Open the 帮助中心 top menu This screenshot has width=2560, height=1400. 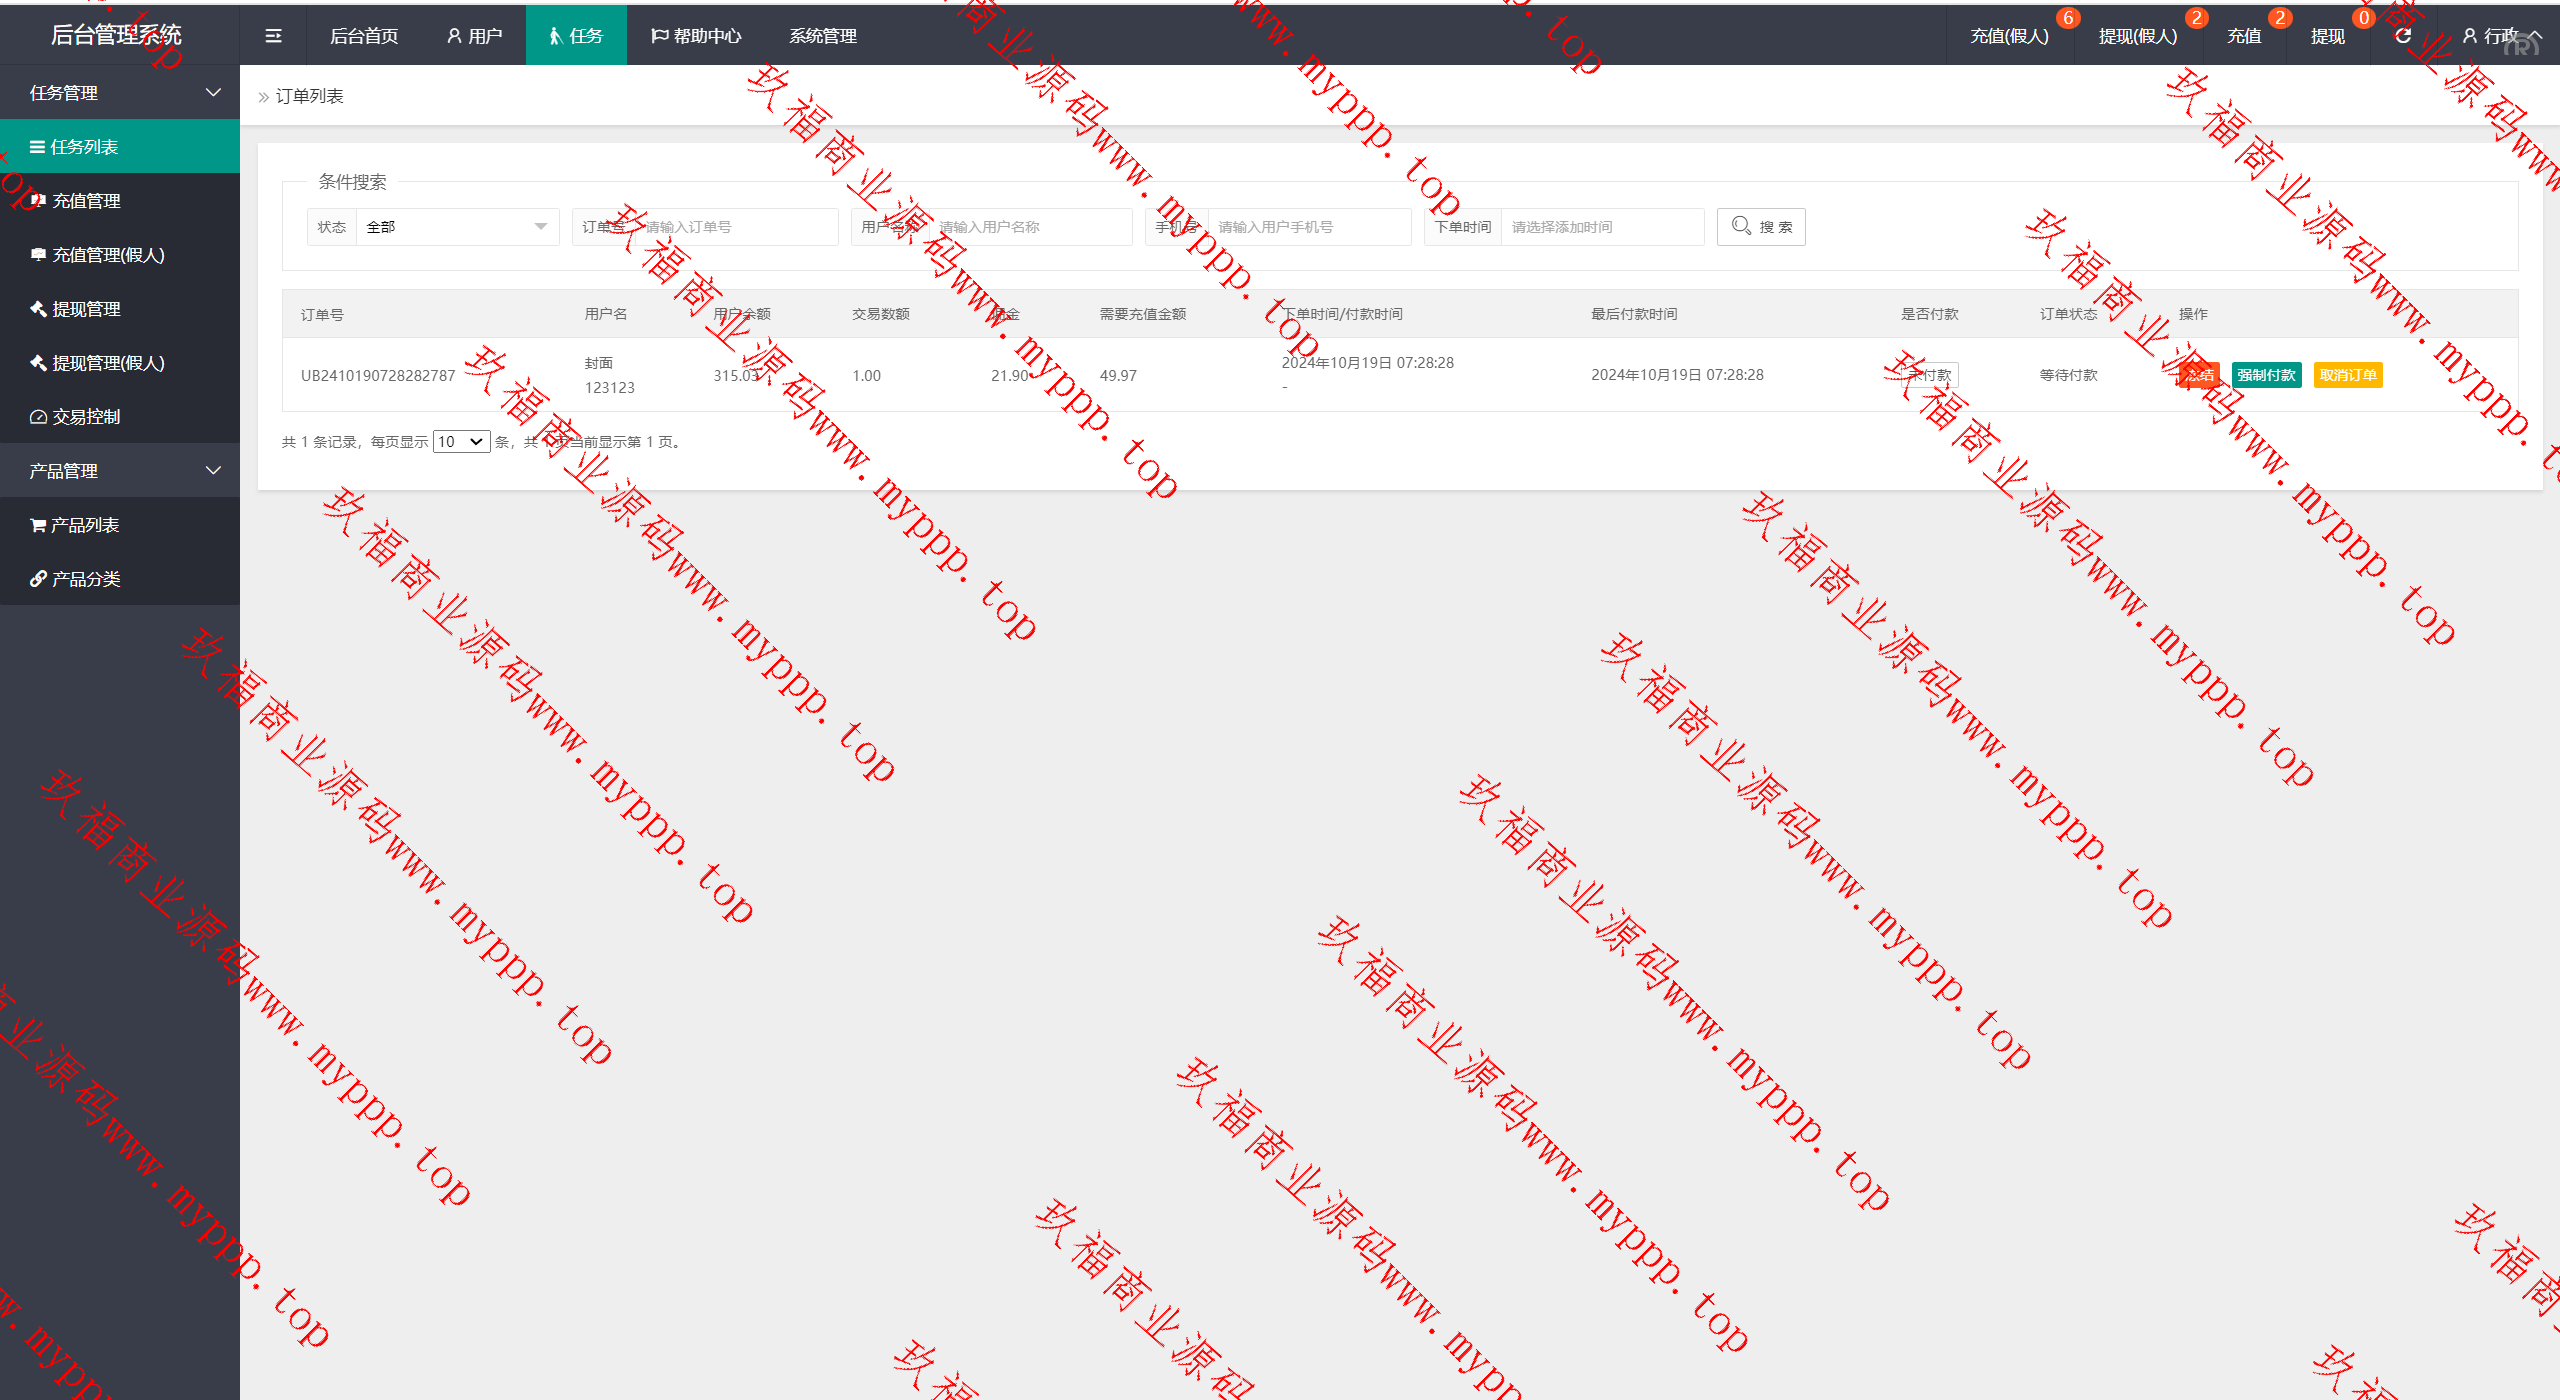pyautogui.click(x=696, y=36)
